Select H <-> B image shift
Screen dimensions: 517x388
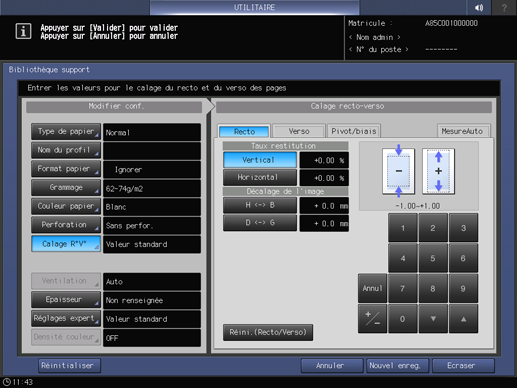259,205
